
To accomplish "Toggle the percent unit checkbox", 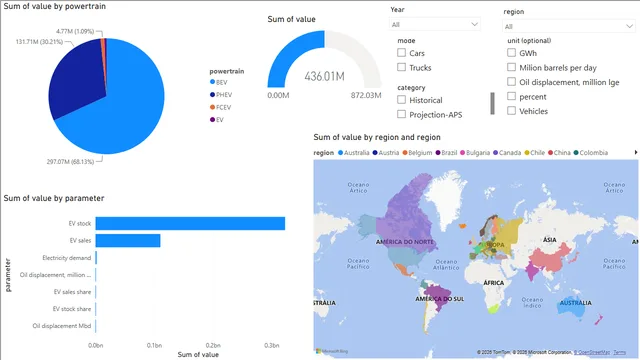I will (x=511, y=96).
